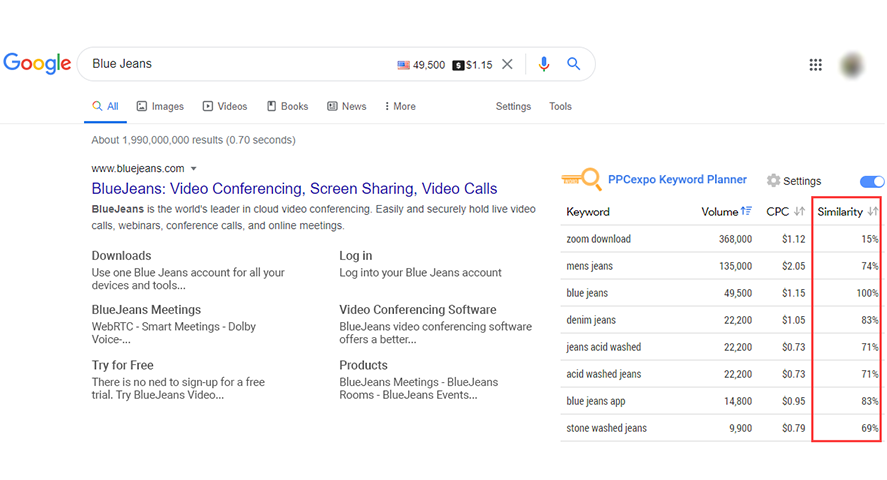The width and height of the screenshot is (887, 480).
Task: Select the 'stone washed jeans' keyword
Action: 606,429
